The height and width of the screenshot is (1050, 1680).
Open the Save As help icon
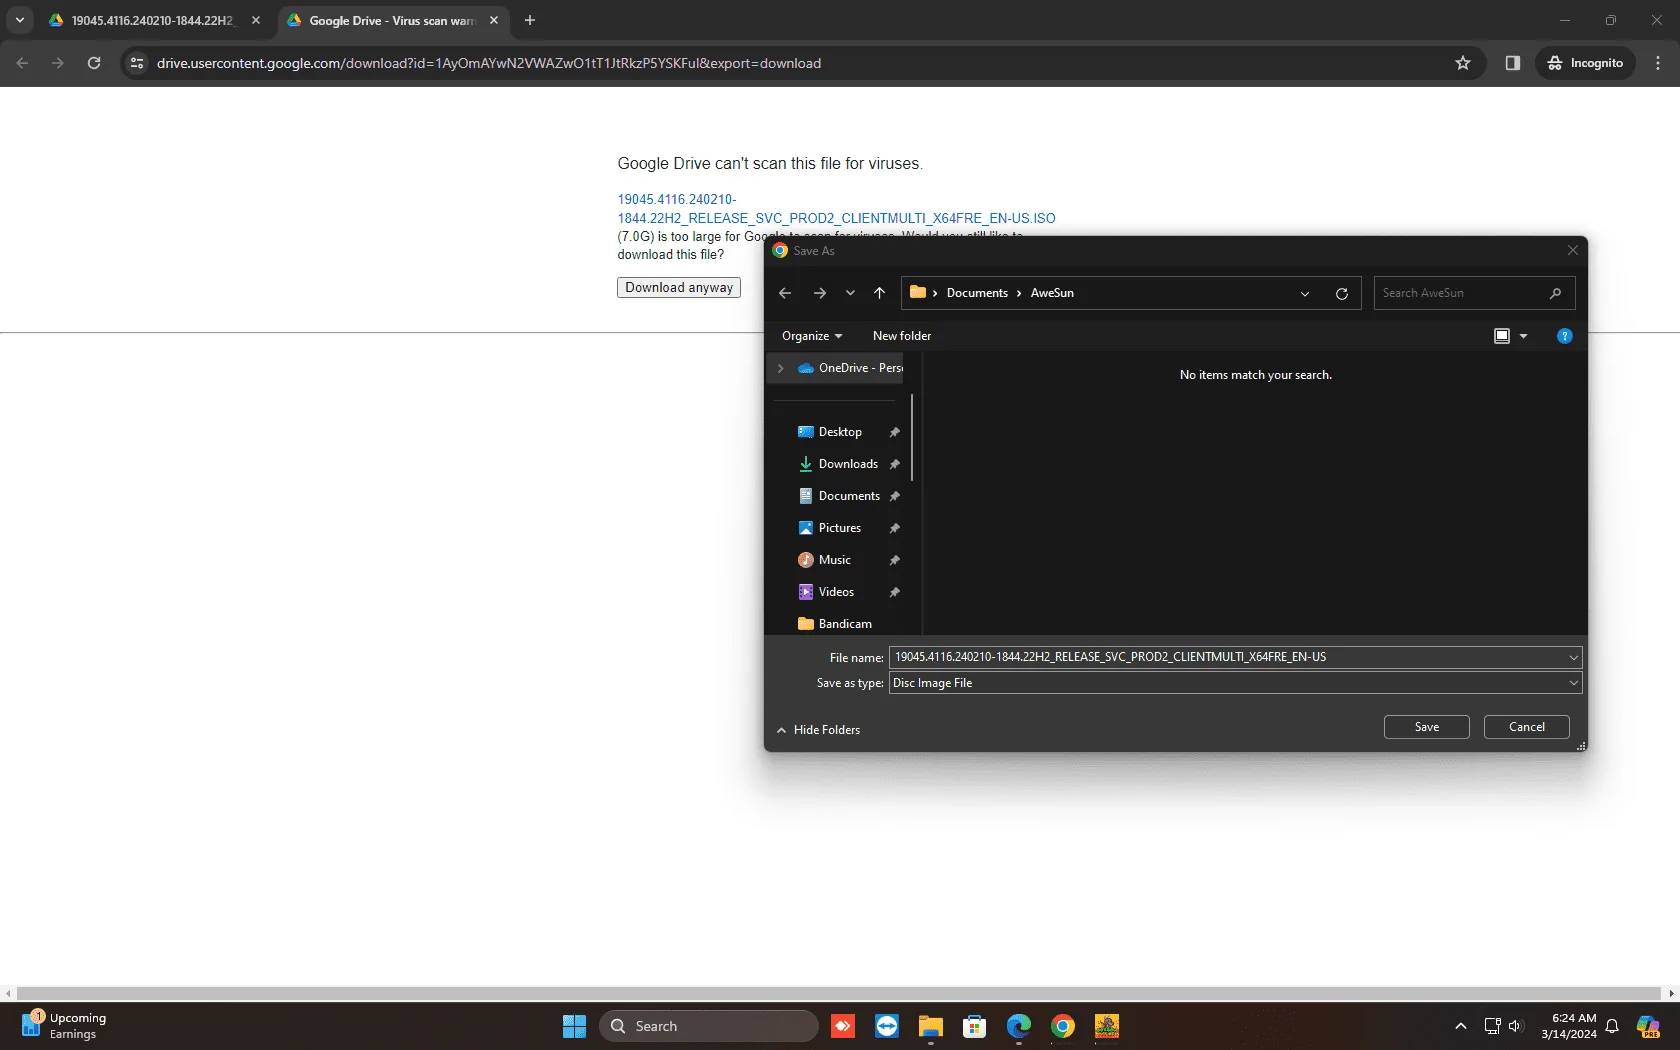[1565, 336]
